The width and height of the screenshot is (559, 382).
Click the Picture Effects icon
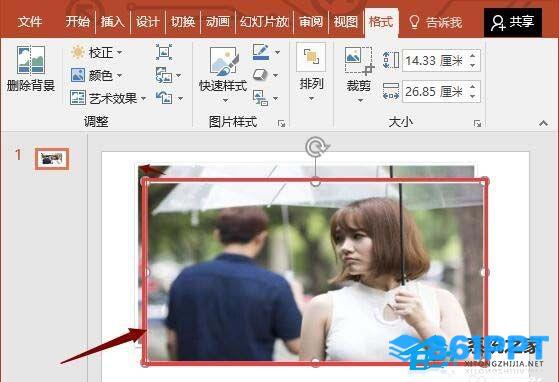(260, 75)
